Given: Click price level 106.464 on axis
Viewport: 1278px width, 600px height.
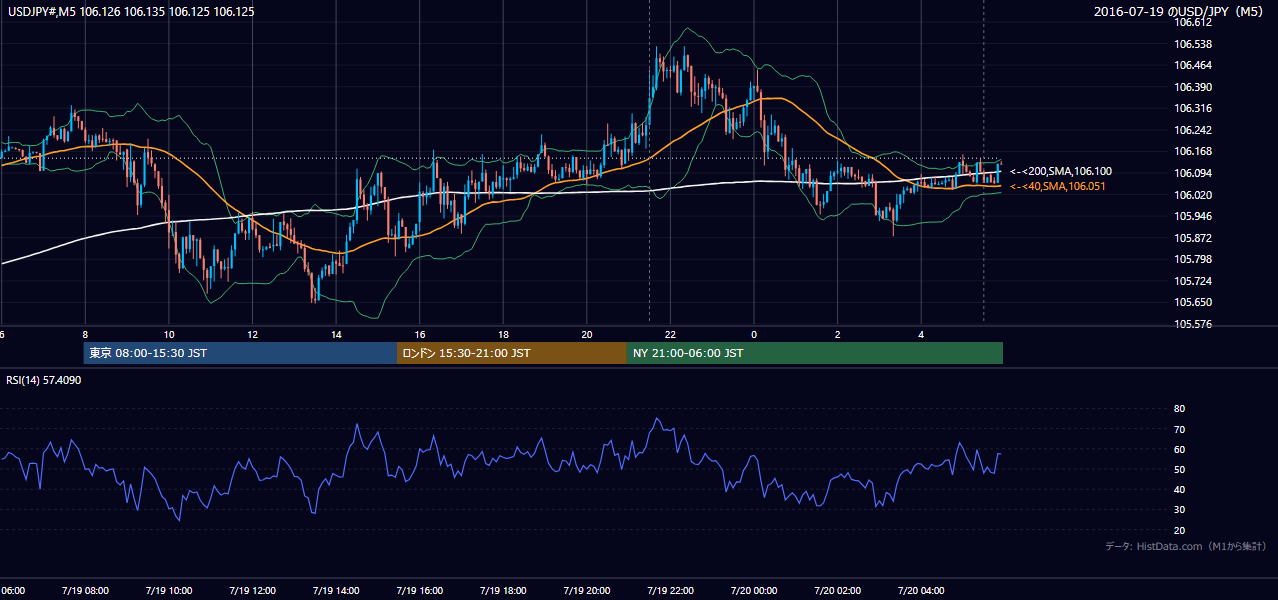Looking at the screenshot, I should (x=1193, y=65).
